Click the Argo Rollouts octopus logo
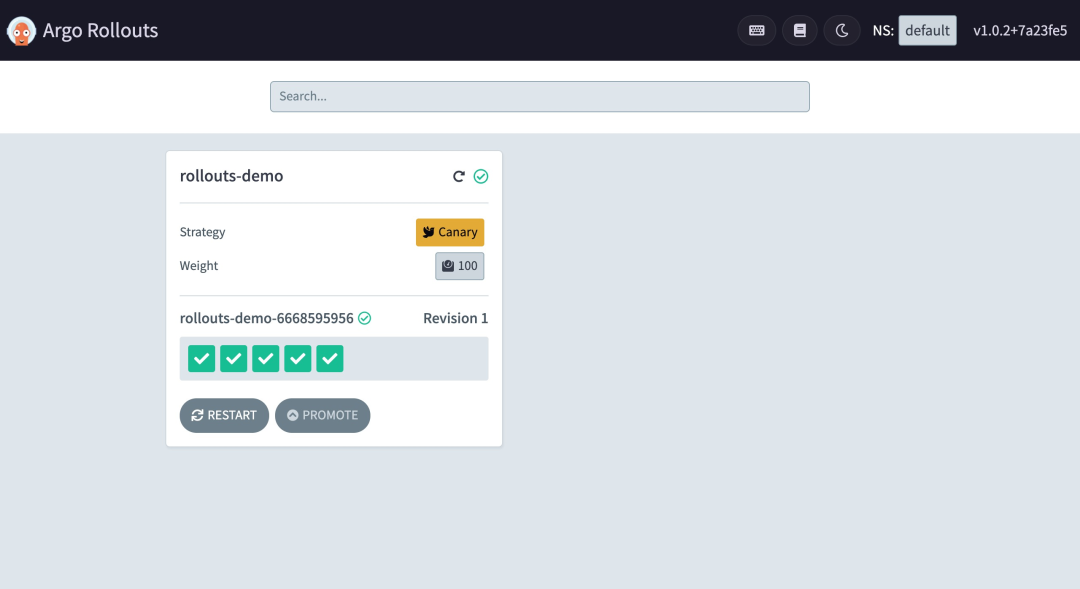1080x589 pixels. [21, 30]
